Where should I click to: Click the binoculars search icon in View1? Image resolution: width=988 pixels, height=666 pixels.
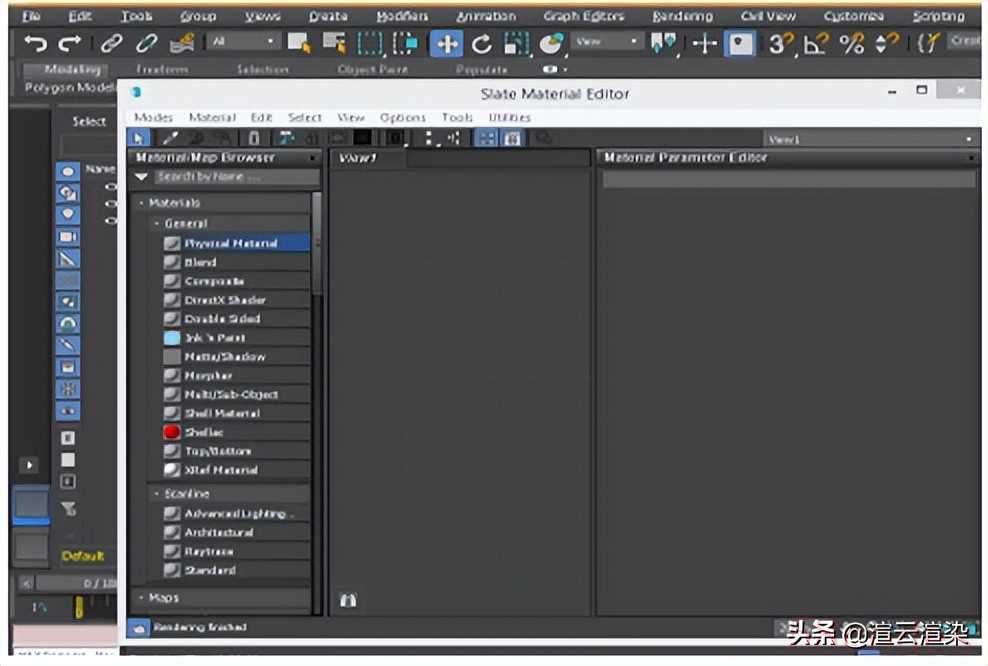349,601
